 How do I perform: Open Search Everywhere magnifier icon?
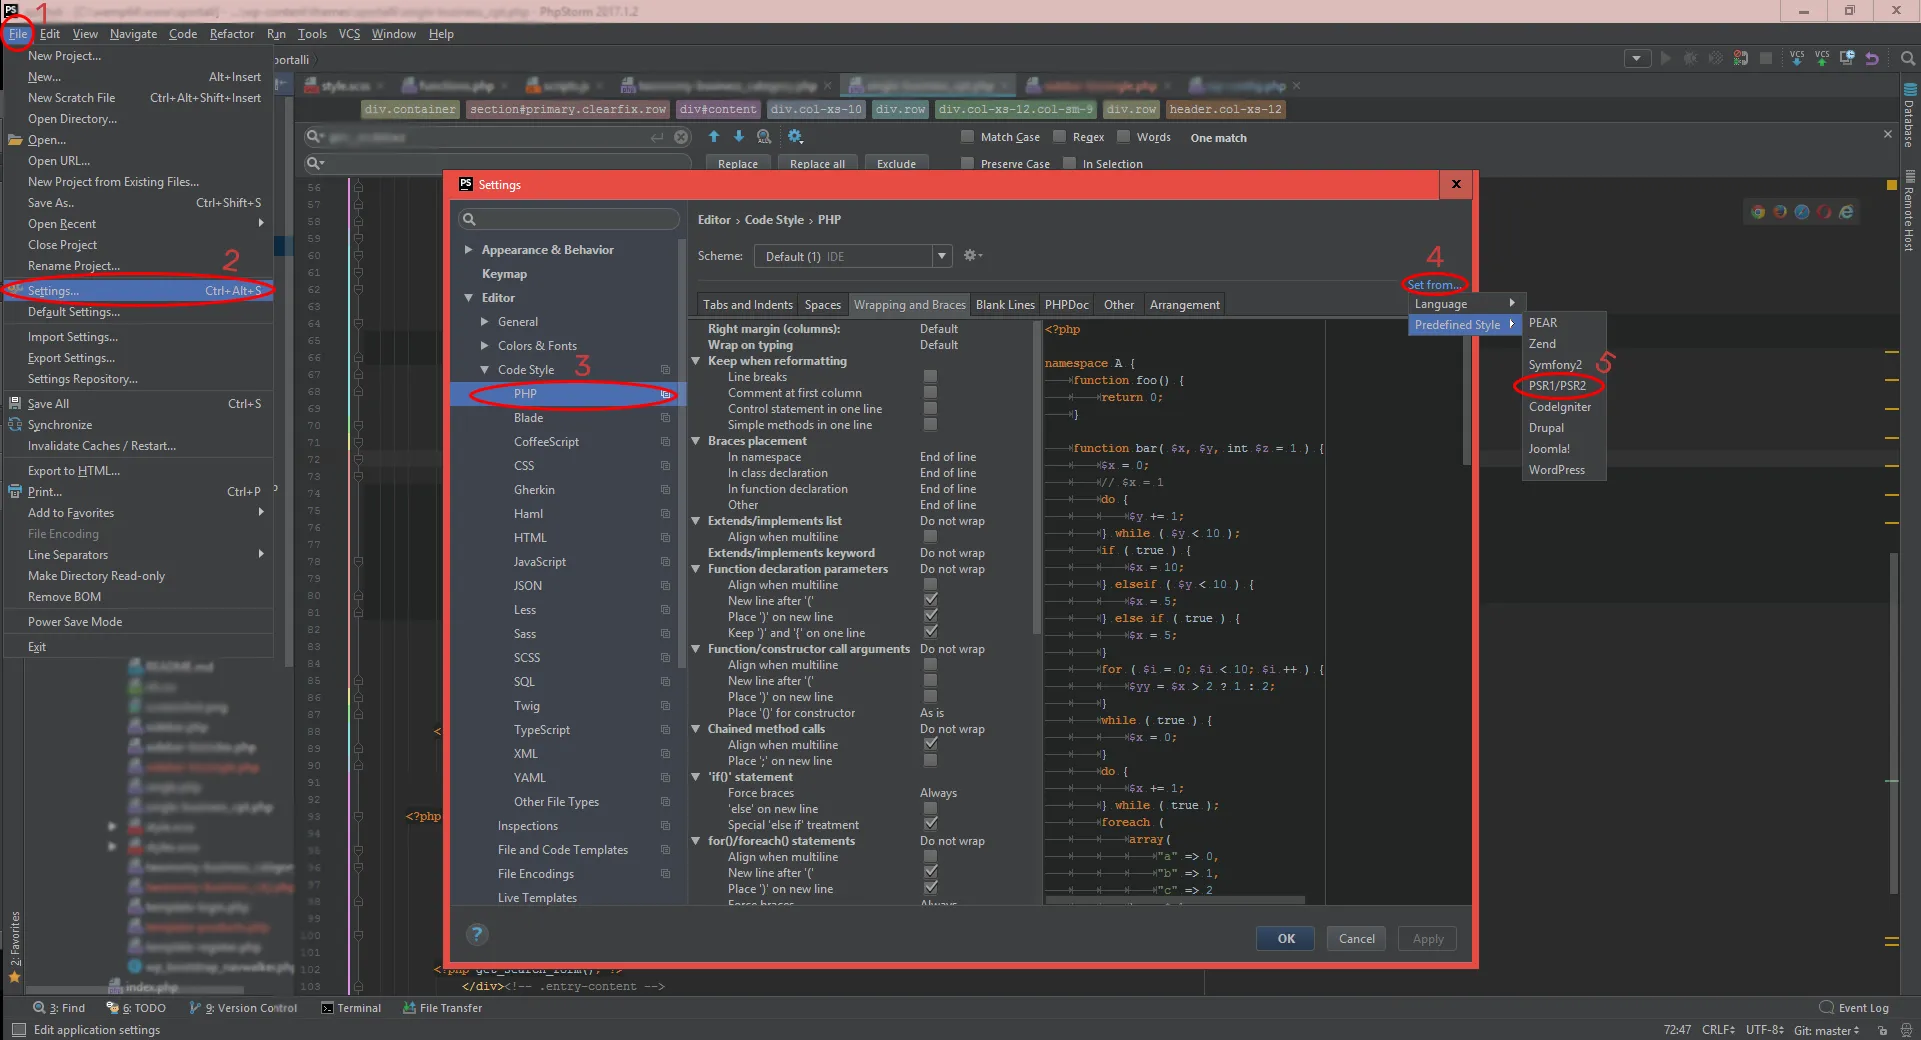click(x=1908, y=58)
